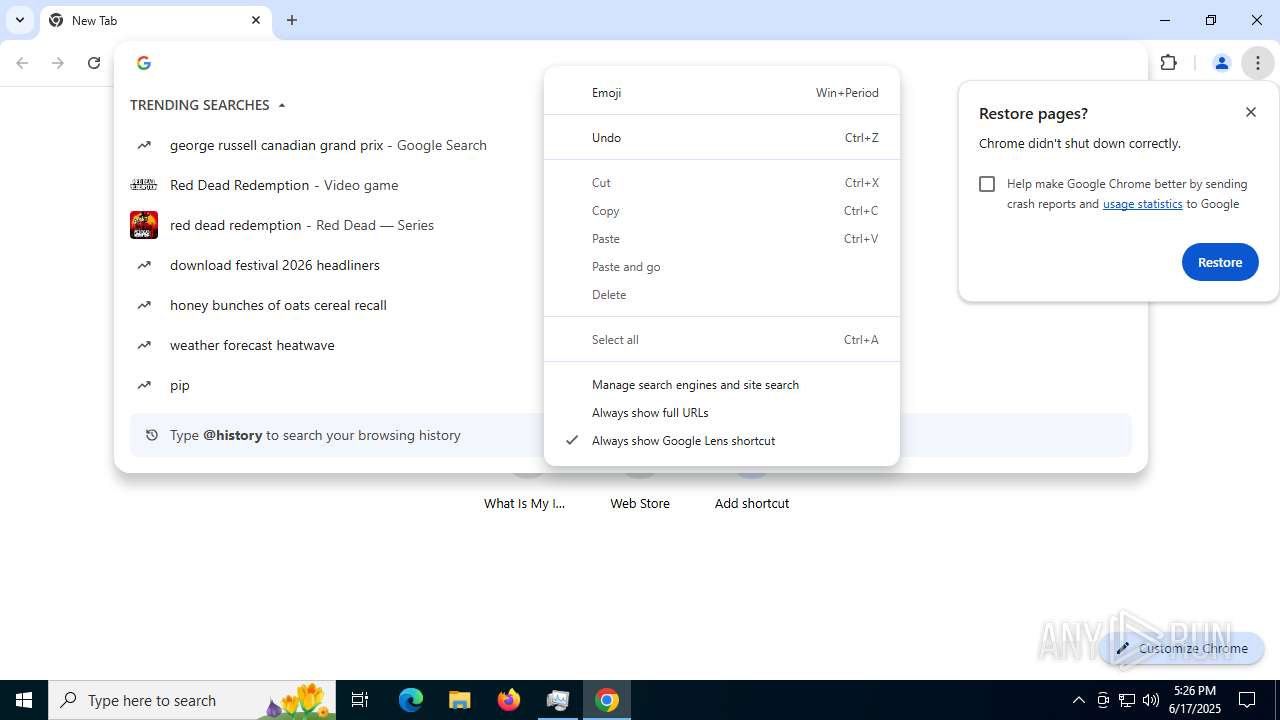The image size is (1280, 720).
Task: Select weather forecast heatwave suggestion
Action: [252, 345]
